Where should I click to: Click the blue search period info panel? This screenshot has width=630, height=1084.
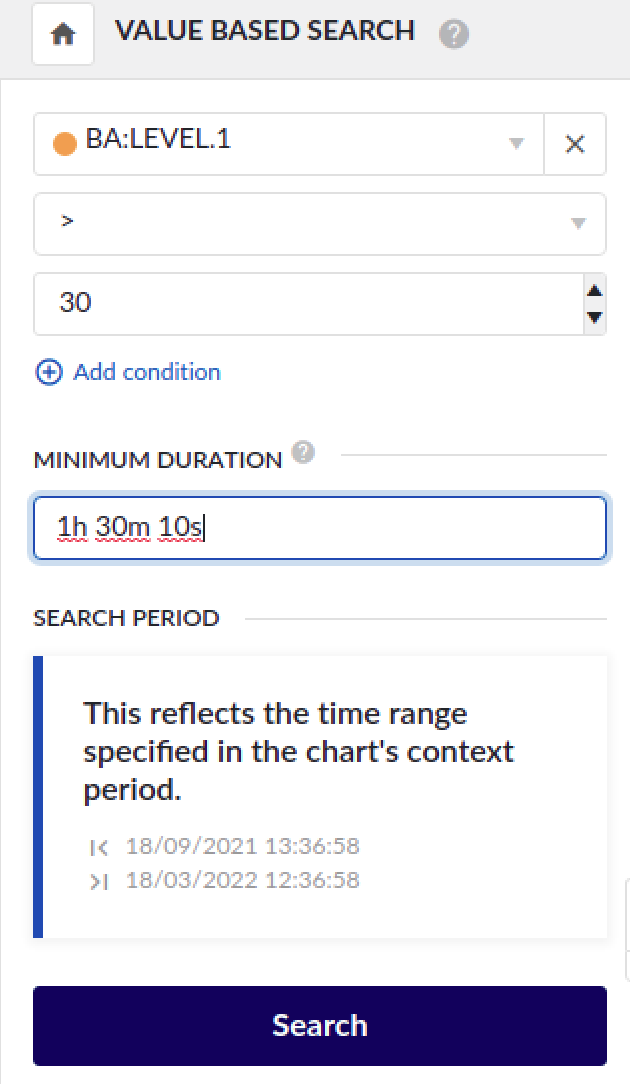pos(320,795)
